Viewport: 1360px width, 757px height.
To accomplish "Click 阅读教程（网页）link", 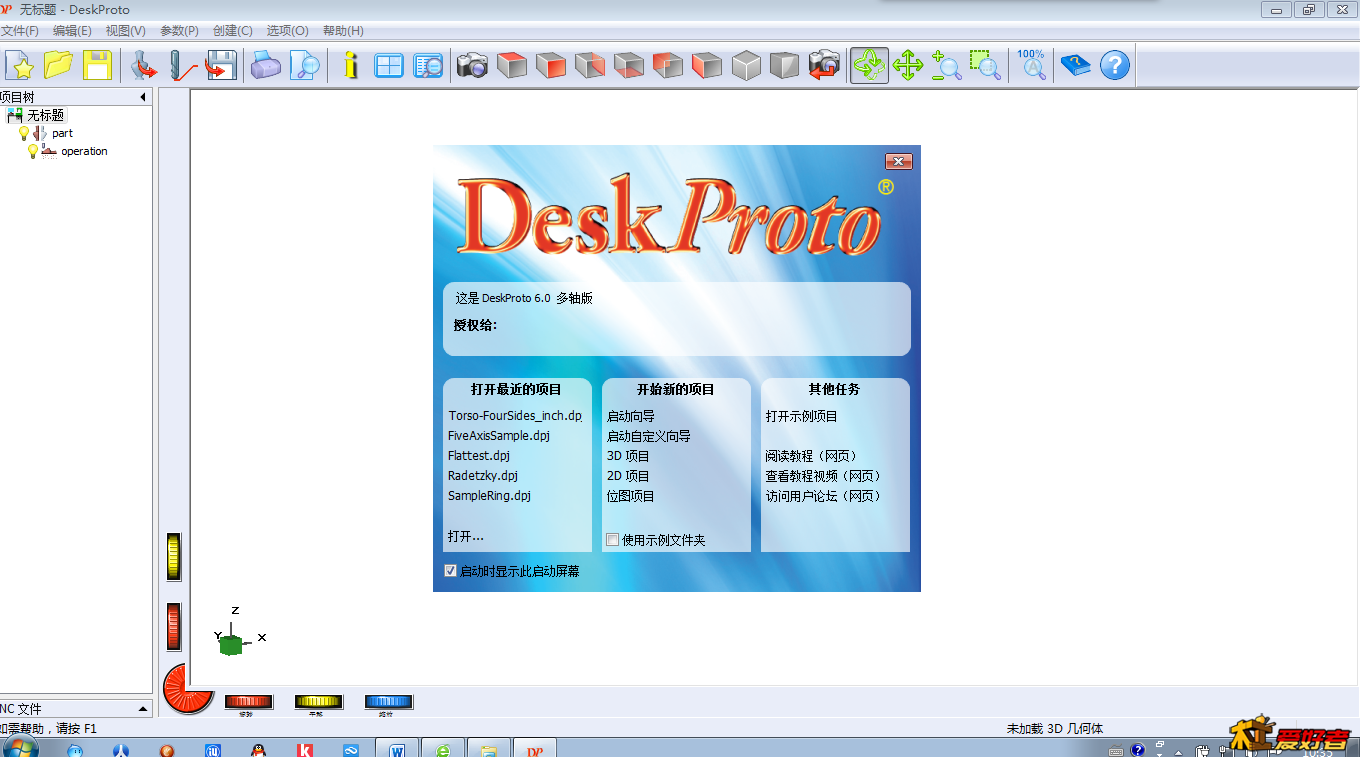I will point(812,456).
